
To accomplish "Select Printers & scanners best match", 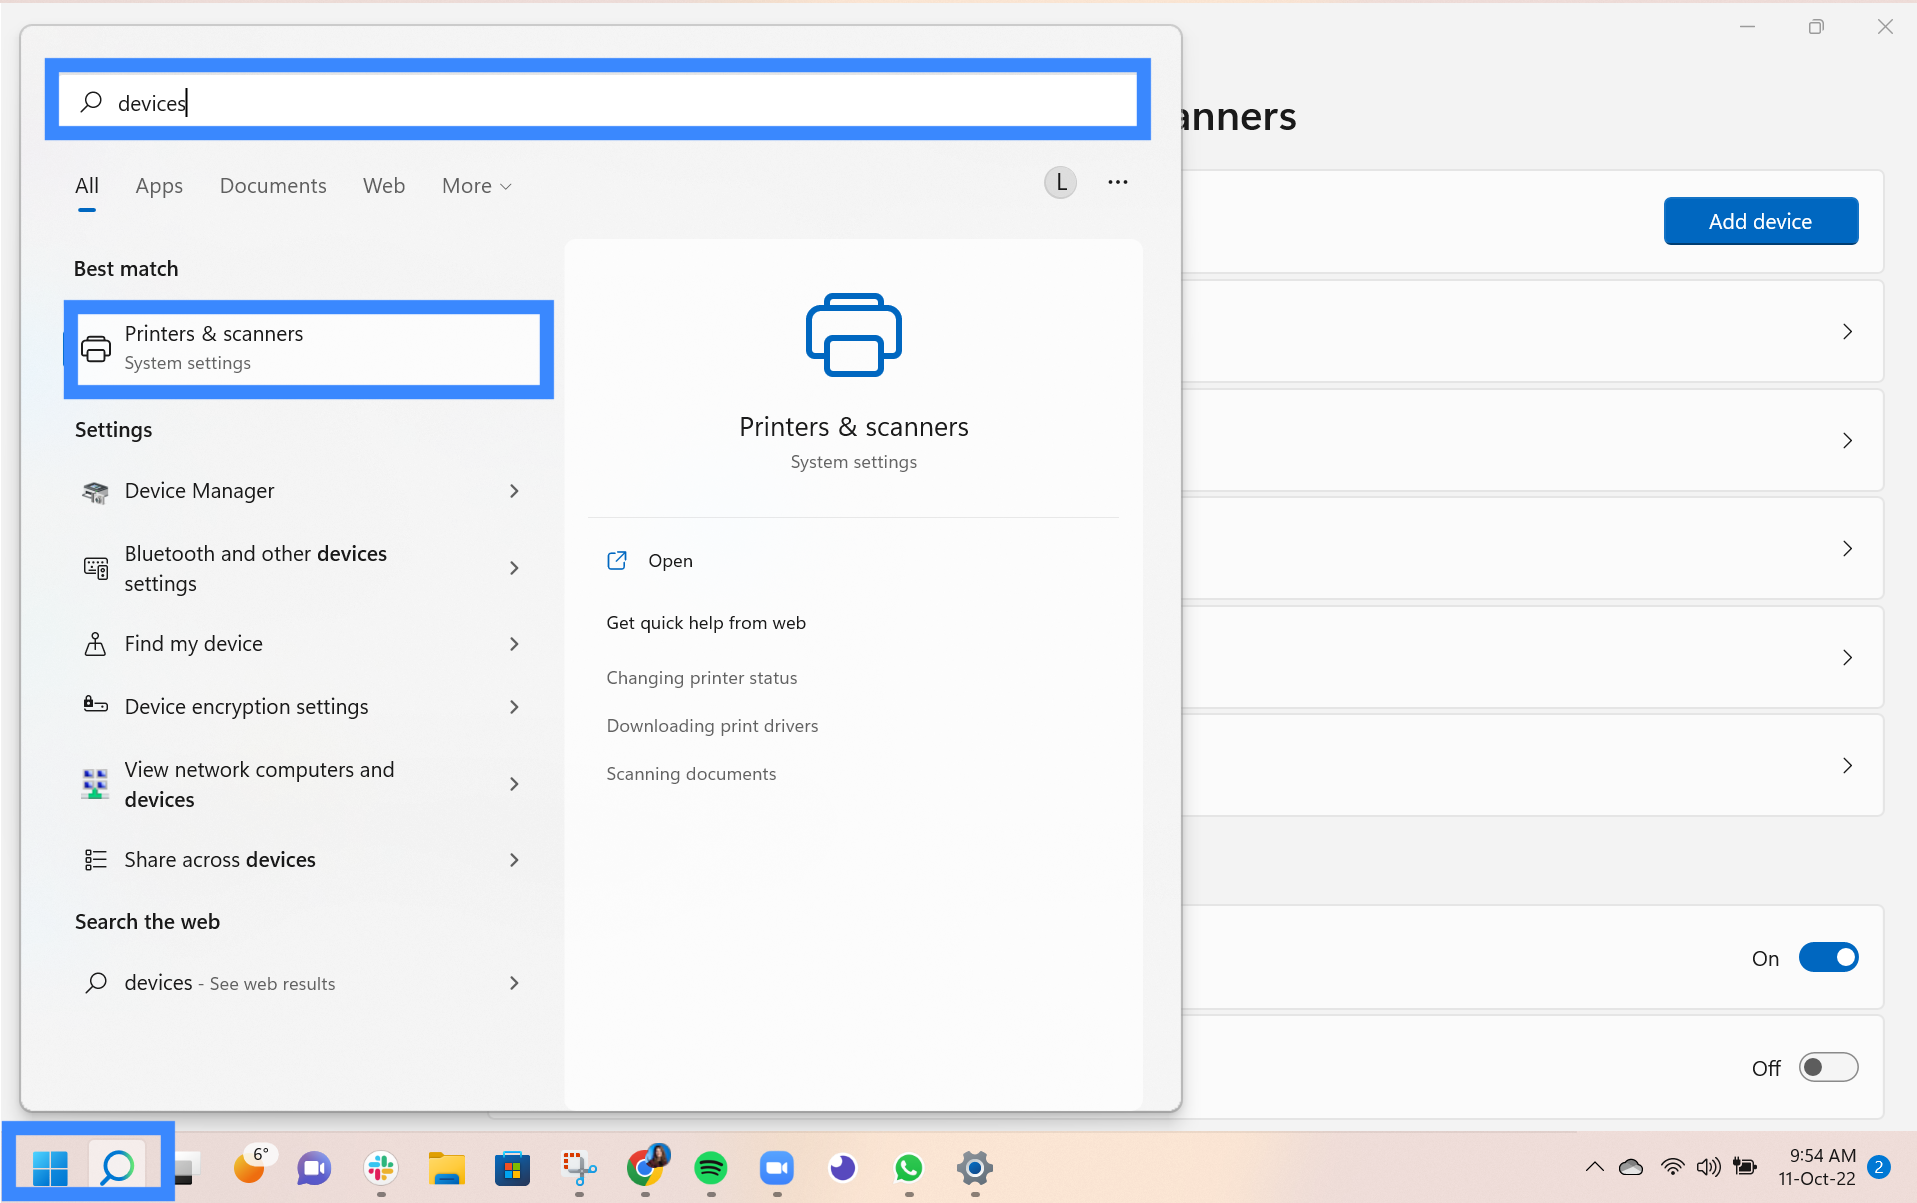I will tap(308, 348).
